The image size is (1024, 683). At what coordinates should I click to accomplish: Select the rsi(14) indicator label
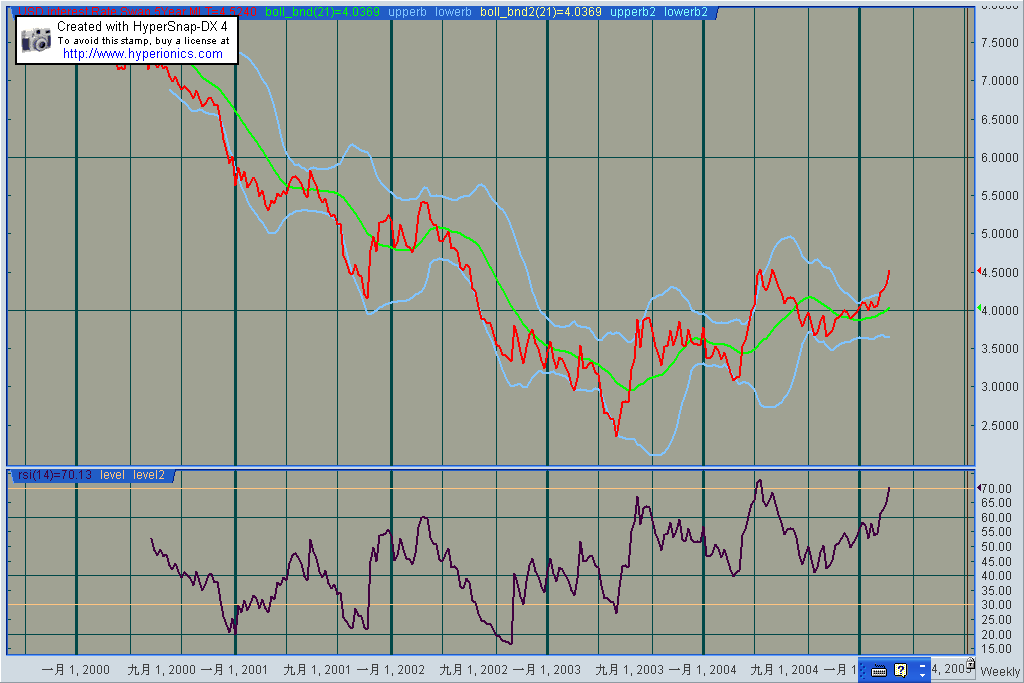[55, 475]
